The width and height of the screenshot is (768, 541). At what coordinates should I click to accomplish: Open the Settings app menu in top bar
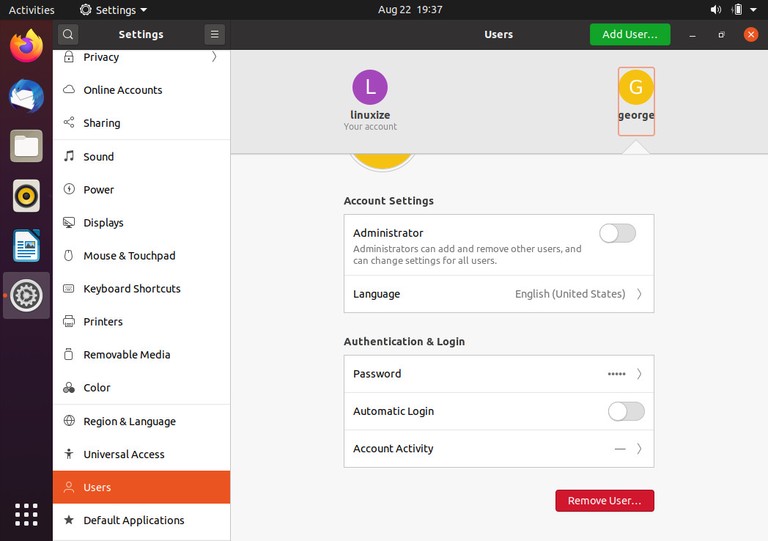pyautogui.click(x=113, y=10)
